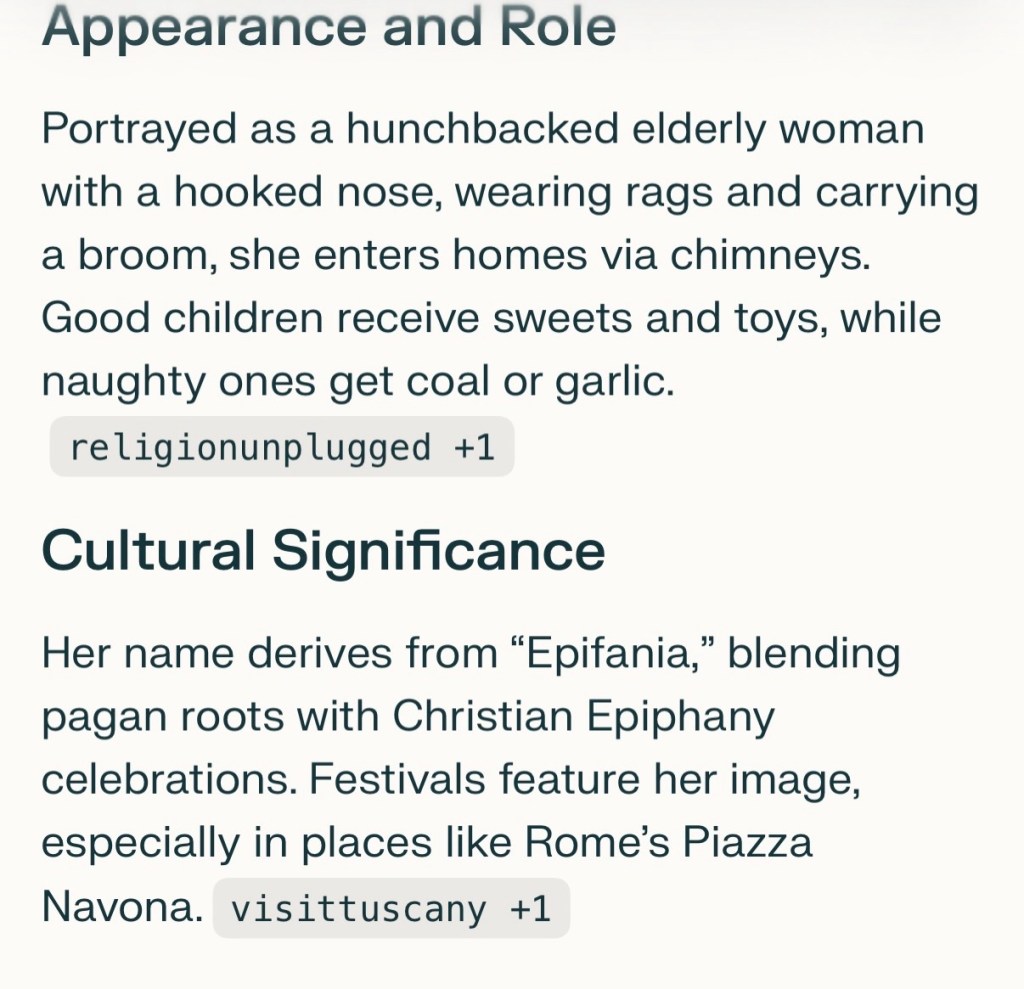
Task: Click the word "Piazza" in the paragraph
Action: (747, 843)
